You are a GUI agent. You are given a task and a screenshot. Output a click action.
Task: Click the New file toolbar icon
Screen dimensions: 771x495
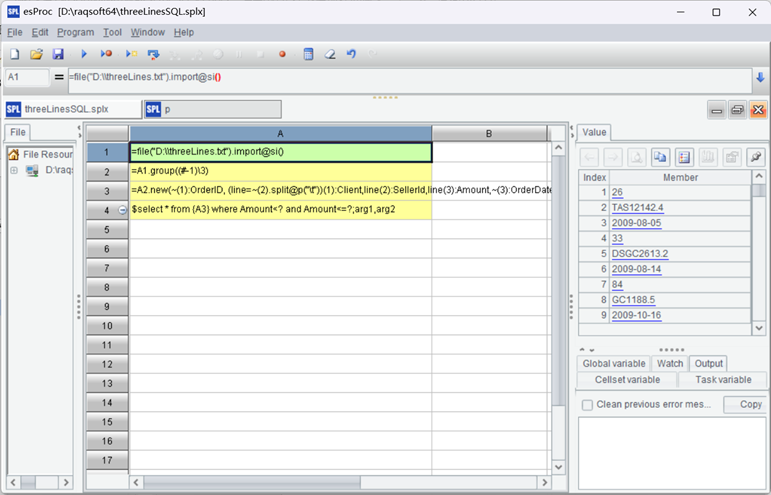(x=14, y=54)
